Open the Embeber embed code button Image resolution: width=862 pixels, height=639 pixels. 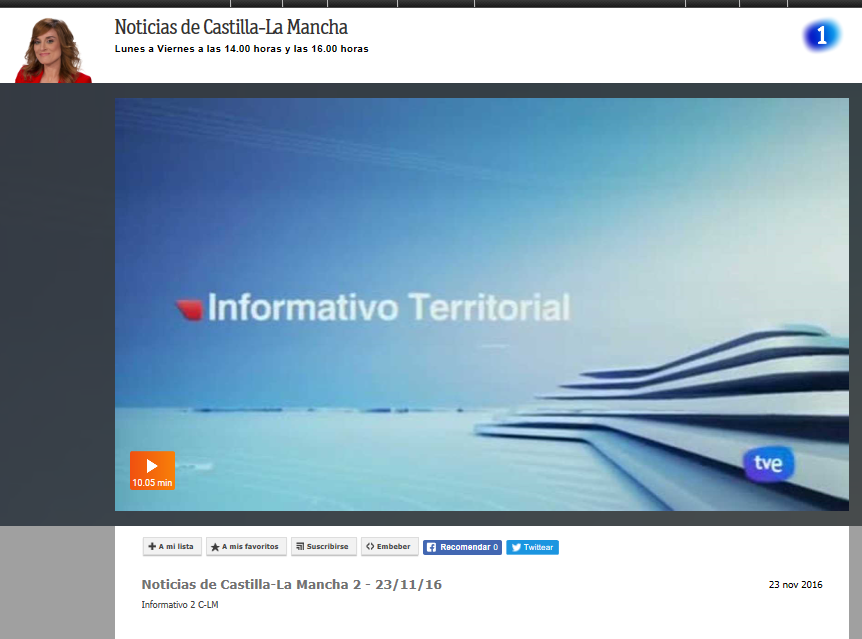(390, 547)
